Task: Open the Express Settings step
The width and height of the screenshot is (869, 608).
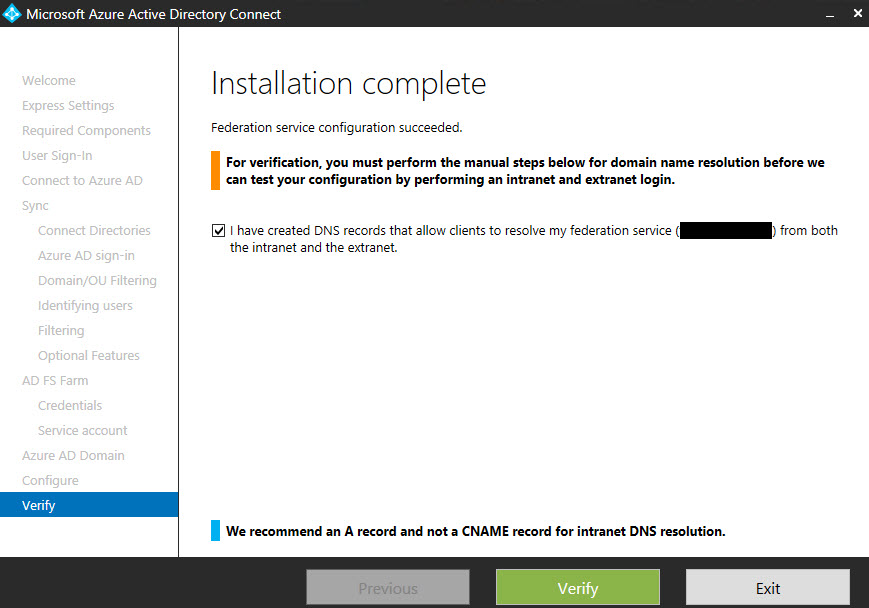Action: coord(68,106)
